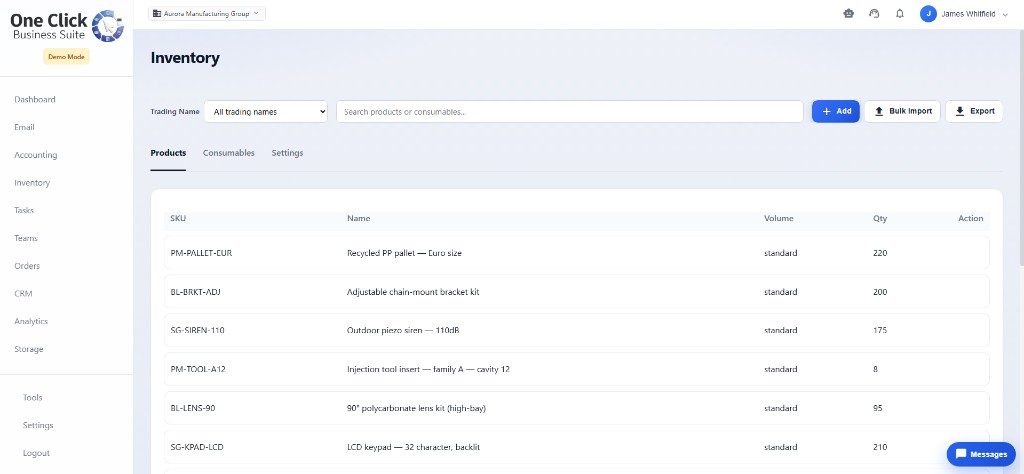The width and height of the screenshot is (1024, 474).
Task: Select the BL-LENS-90 SKU cell
Action: [193, 408]
